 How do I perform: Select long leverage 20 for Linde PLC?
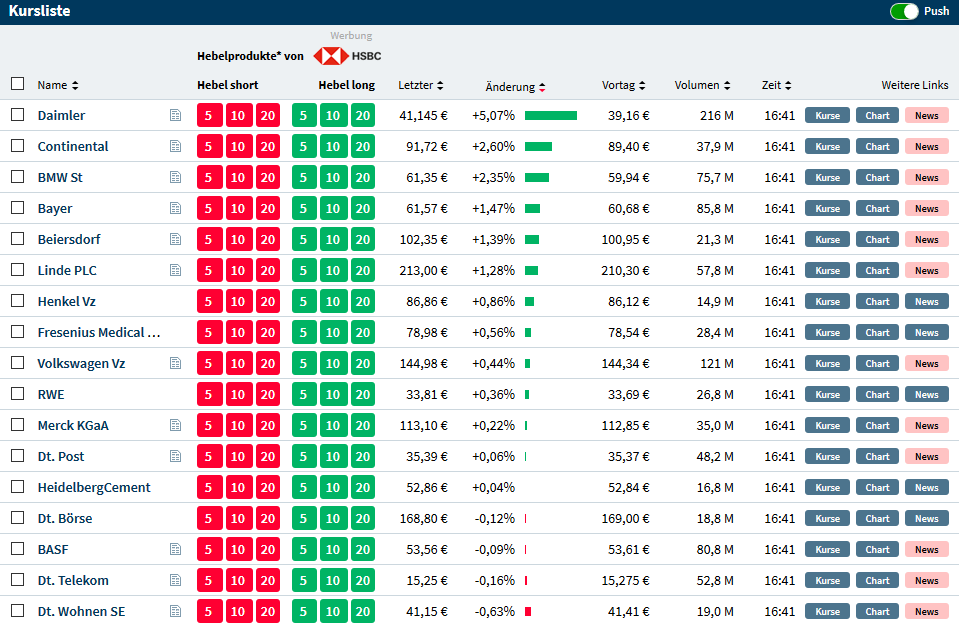pos(363,270)
